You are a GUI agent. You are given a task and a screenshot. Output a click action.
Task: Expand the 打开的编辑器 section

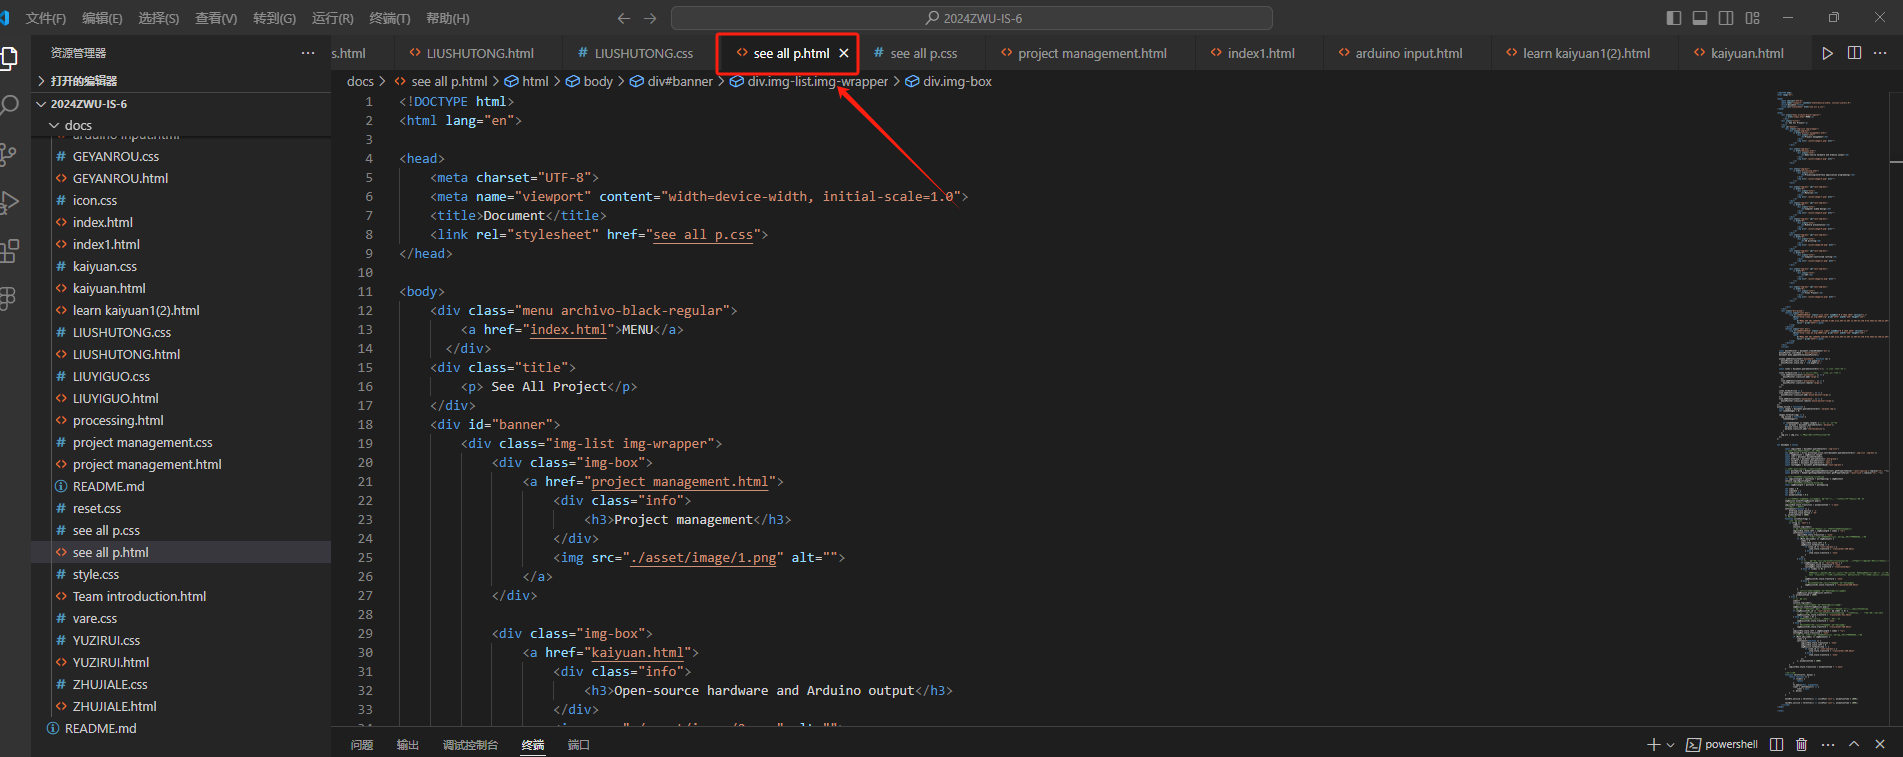[x=181, y=81]
